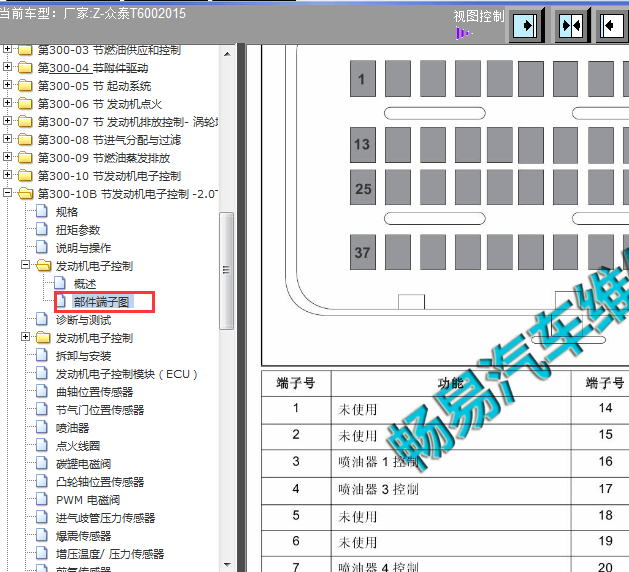Viewport: 629px width, 572px height.
Task: Expand the 第300-08 节进气分配与过滤 folder
Action: coord(7,139)
